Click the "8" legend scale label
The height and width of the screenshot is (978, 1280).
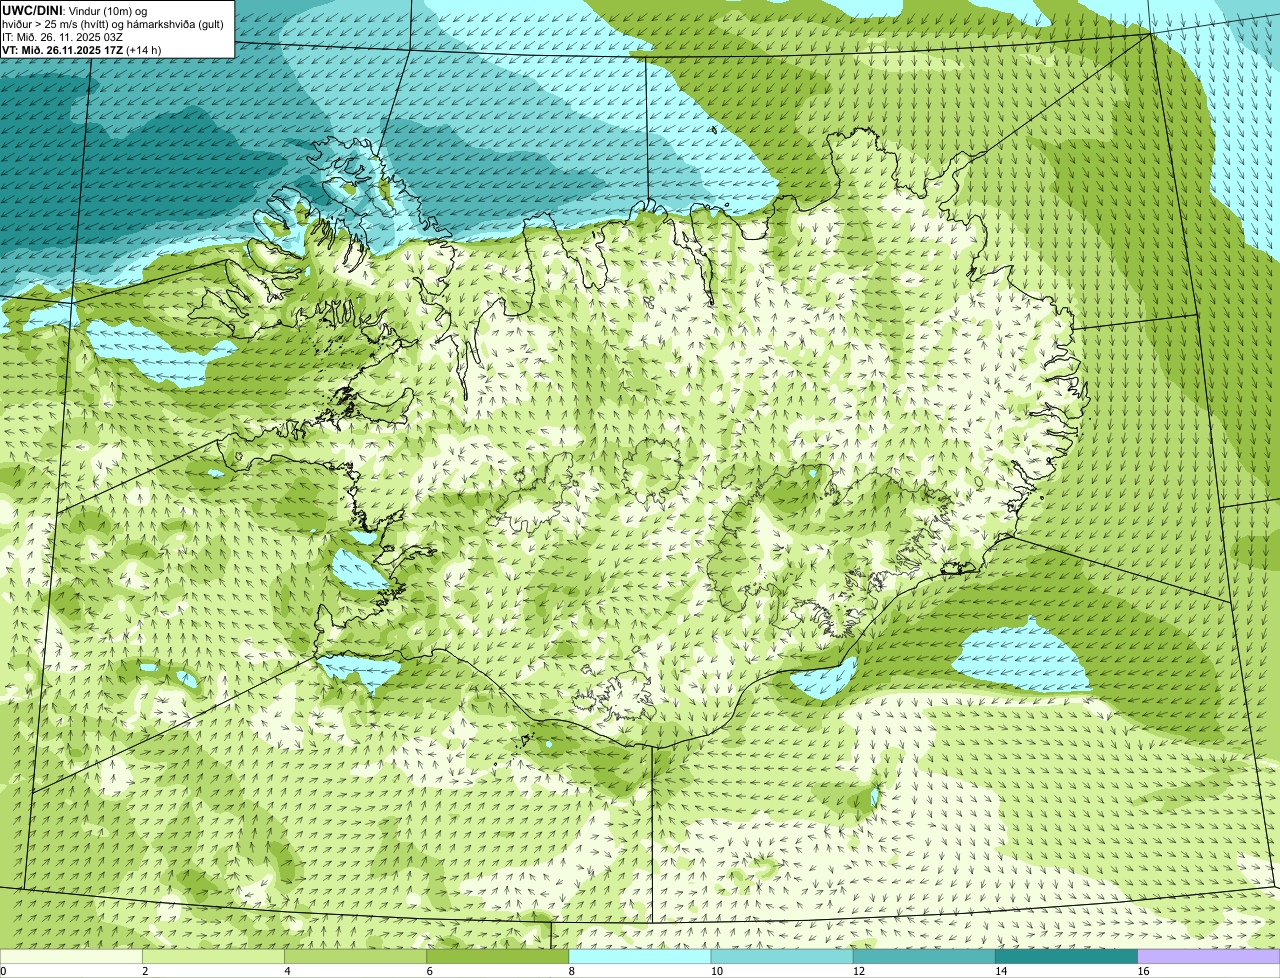tap(572, 971)
